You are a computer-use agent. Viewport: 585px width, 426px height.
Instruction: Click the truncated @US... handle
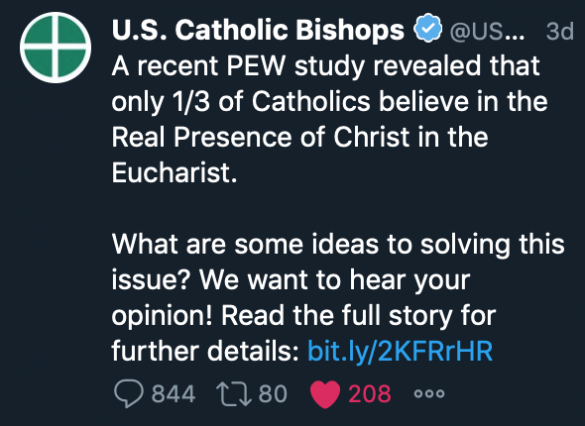click(487, 31)
